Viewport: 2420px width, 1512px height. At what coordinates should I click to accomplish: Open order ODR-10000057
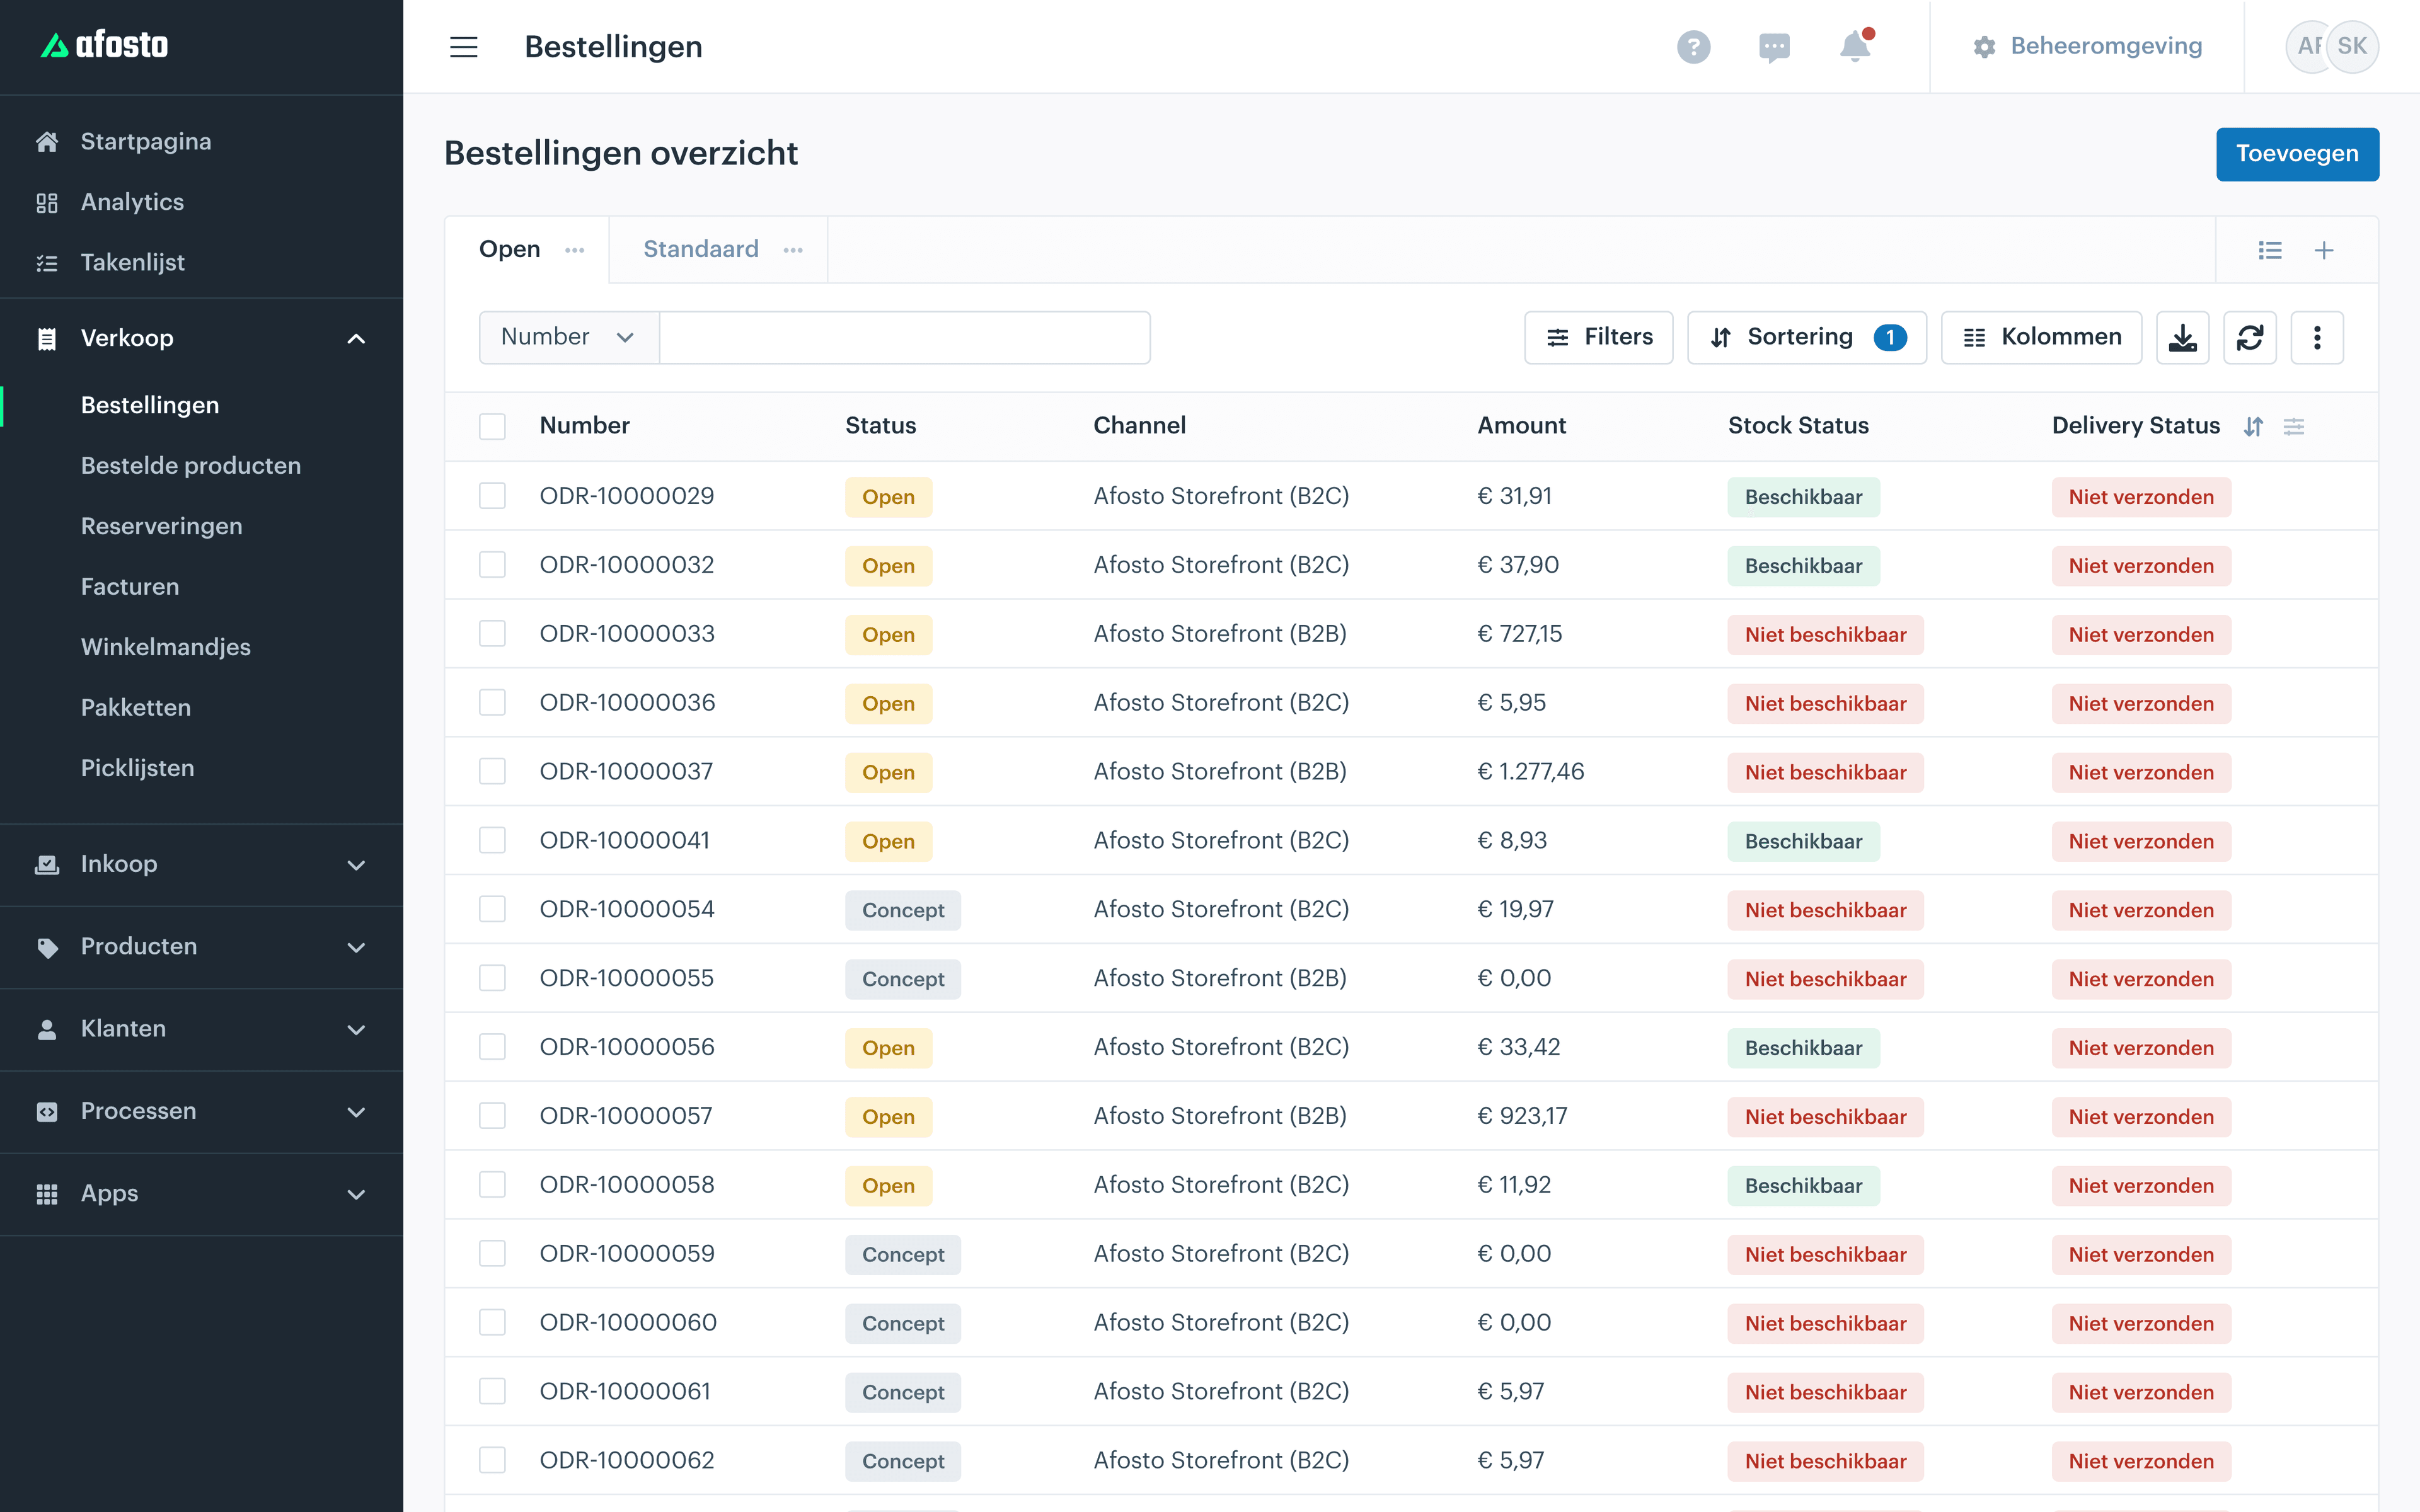(626, 1116)
